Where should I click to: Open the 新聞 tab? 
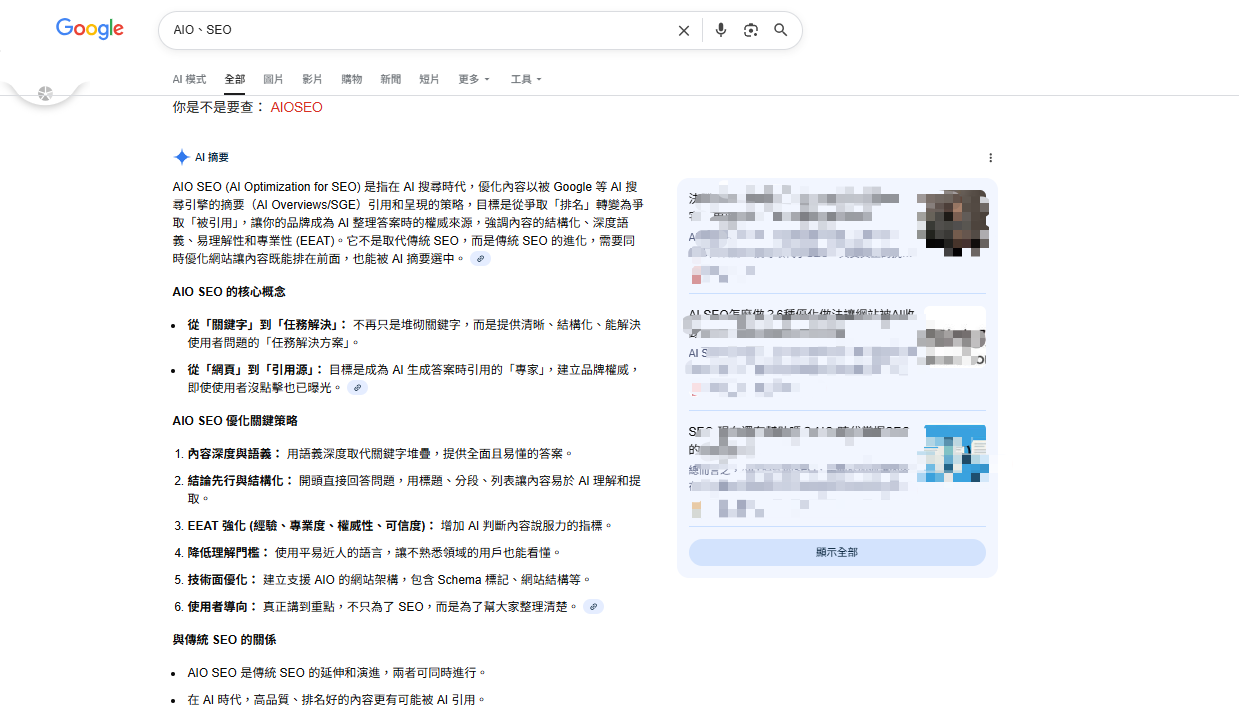391,79
